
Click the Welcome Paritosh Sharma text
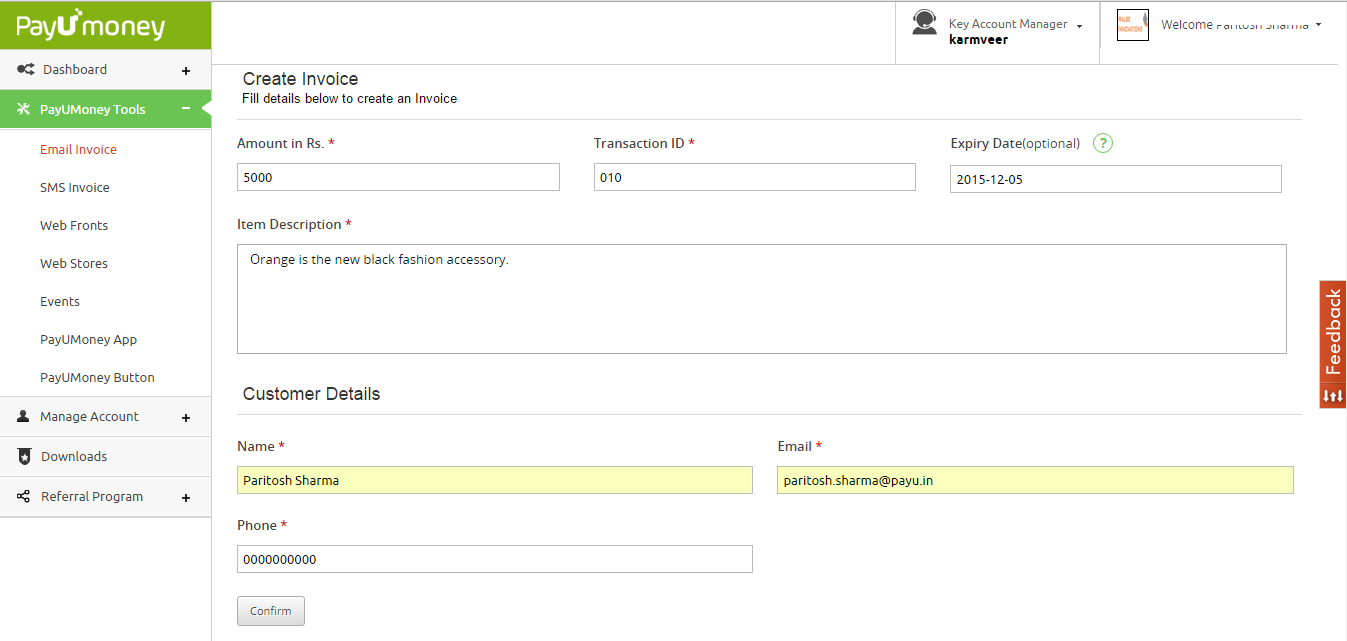point(1235,25)
